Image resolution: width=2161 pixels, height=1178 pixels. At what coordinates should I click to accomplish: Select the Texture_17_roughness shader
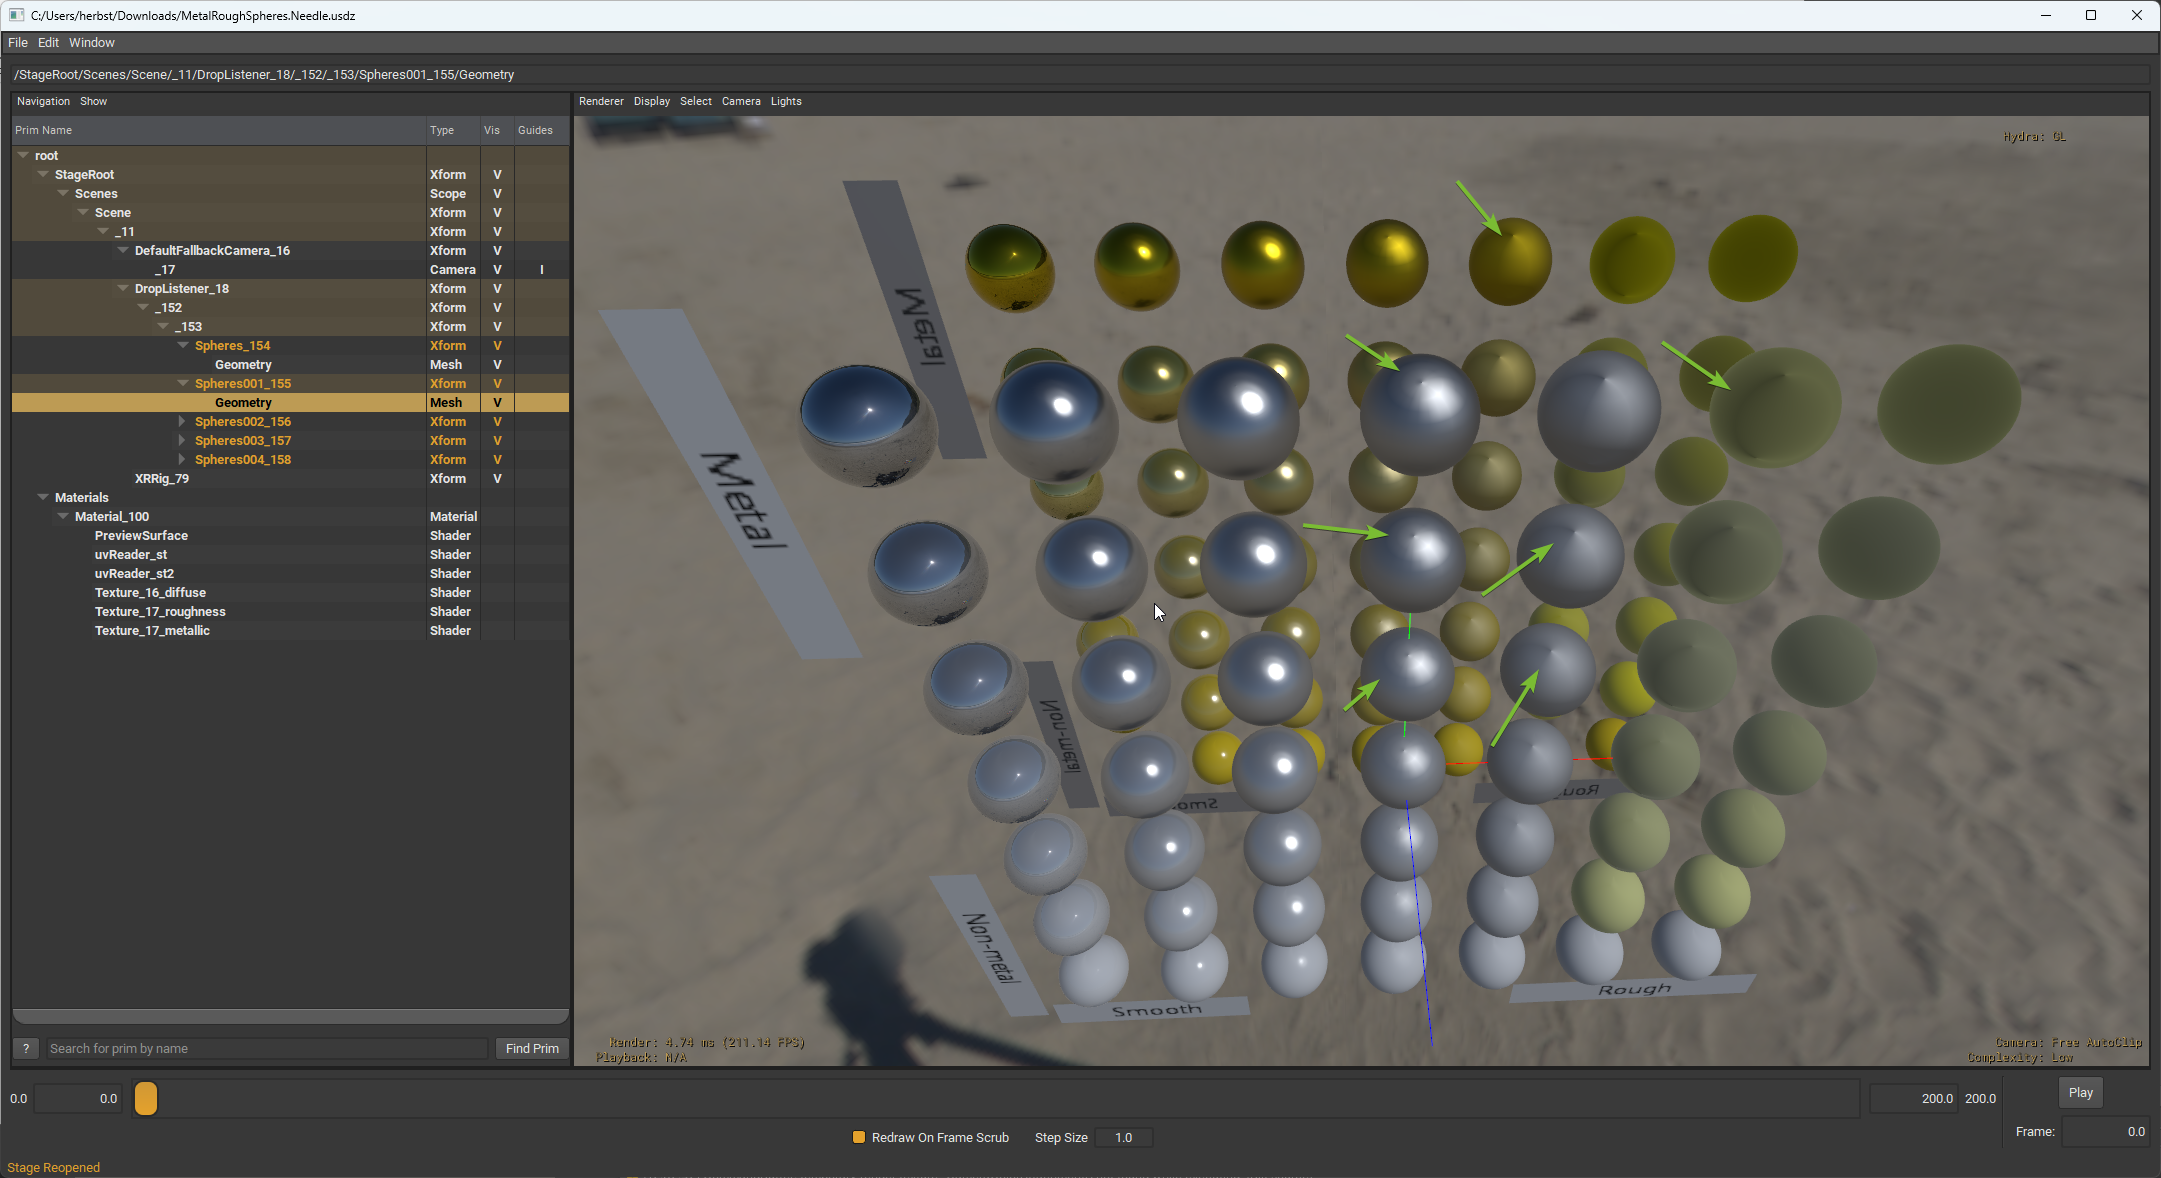pos(160,611)
